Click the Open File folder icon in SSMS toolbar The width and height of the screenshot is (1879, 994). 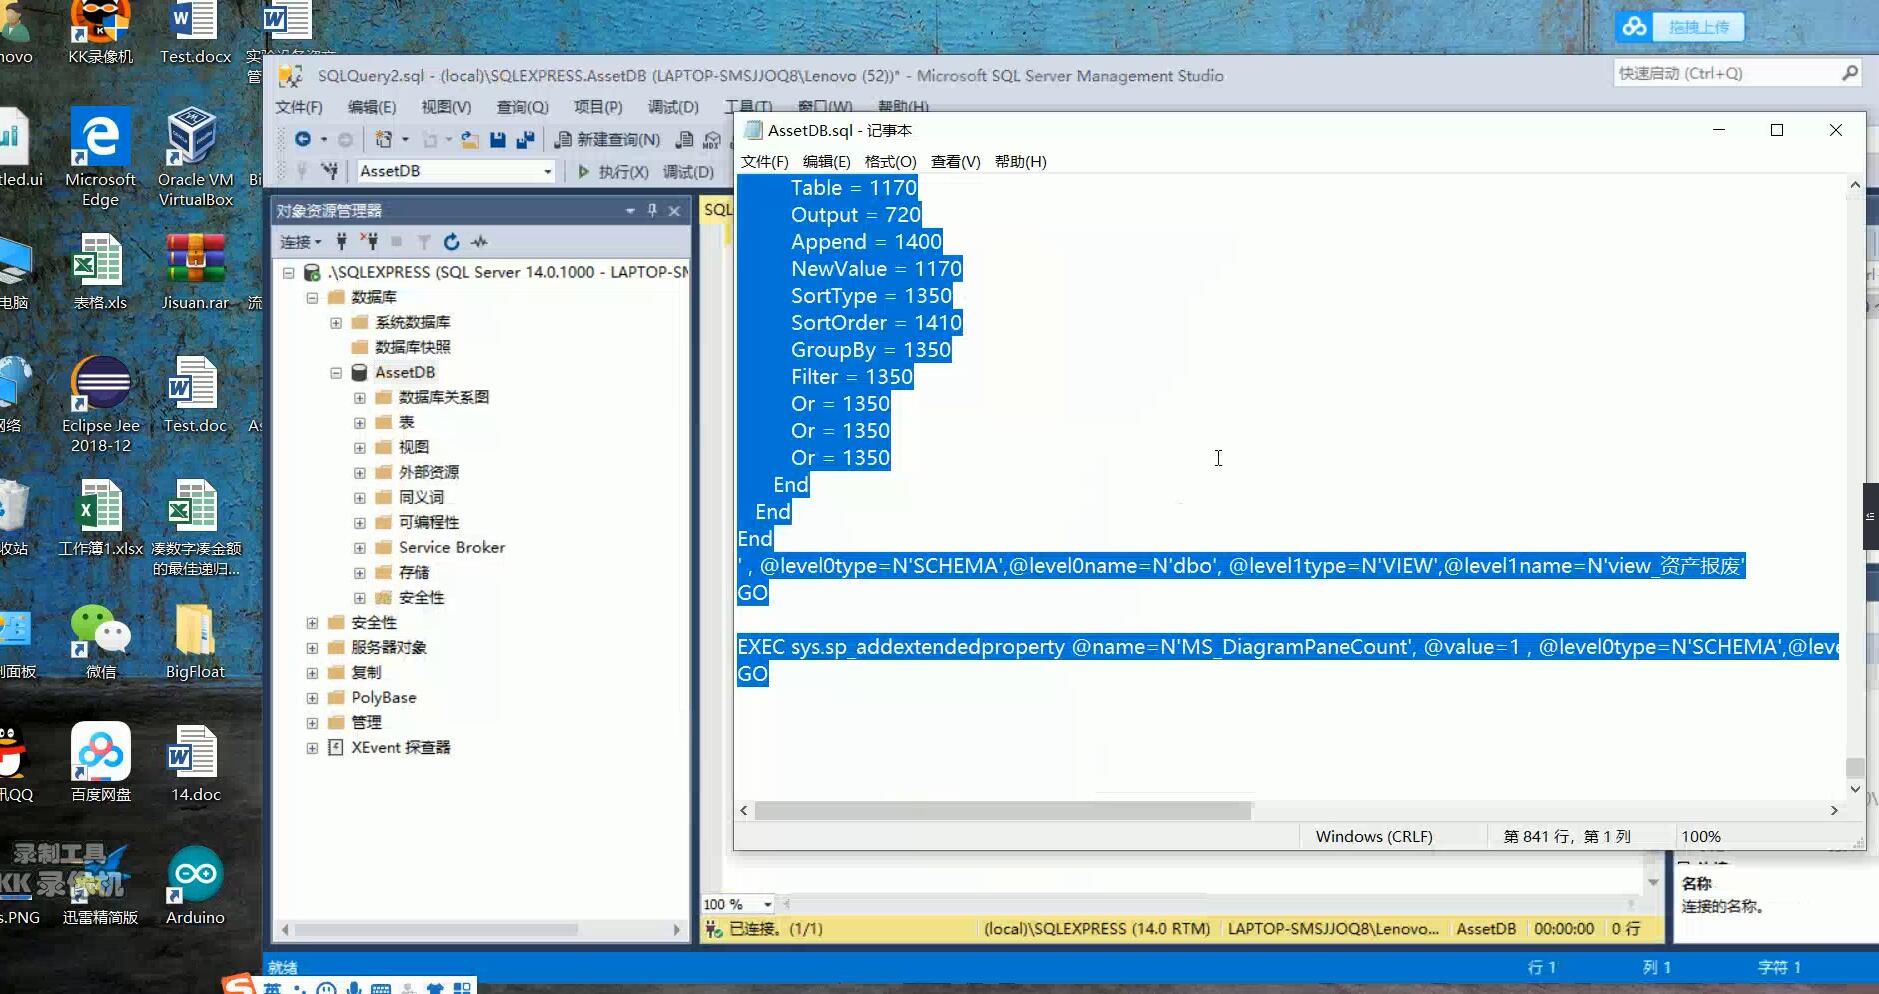(470, 139)
